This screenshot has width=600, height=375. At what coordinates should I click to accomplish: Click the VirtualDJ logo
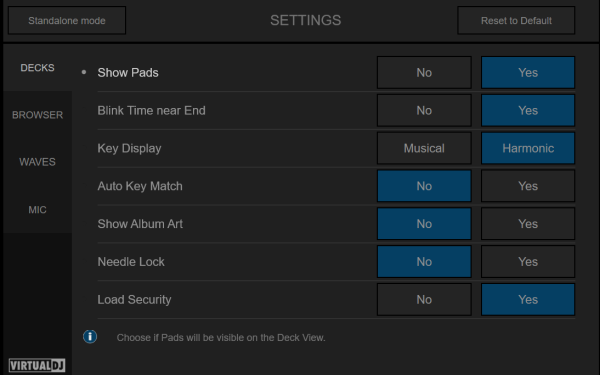pyautogui.click(x=37, y=365)
